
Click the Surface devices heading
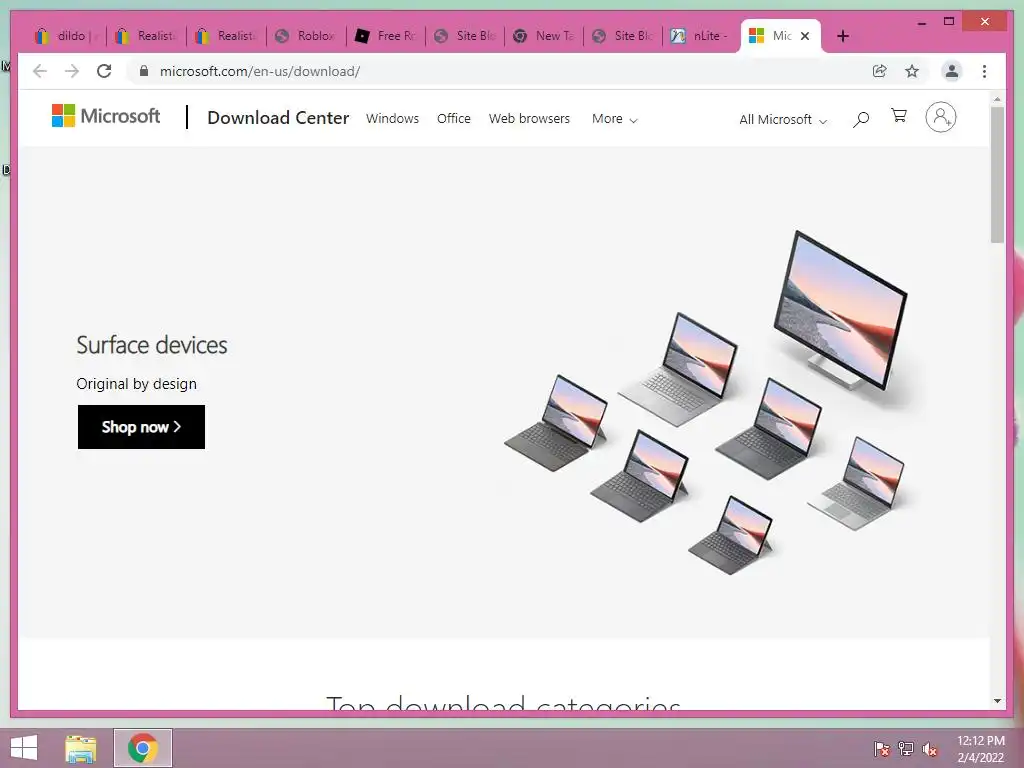coord(152,345)
